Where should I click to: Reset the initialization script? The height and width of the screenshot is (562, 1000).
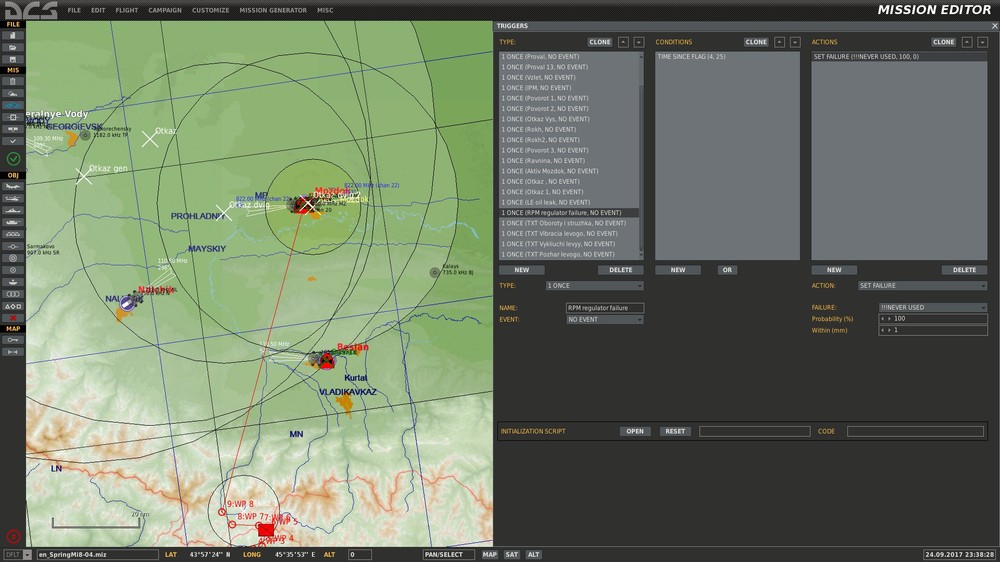(x=675, y=431)
